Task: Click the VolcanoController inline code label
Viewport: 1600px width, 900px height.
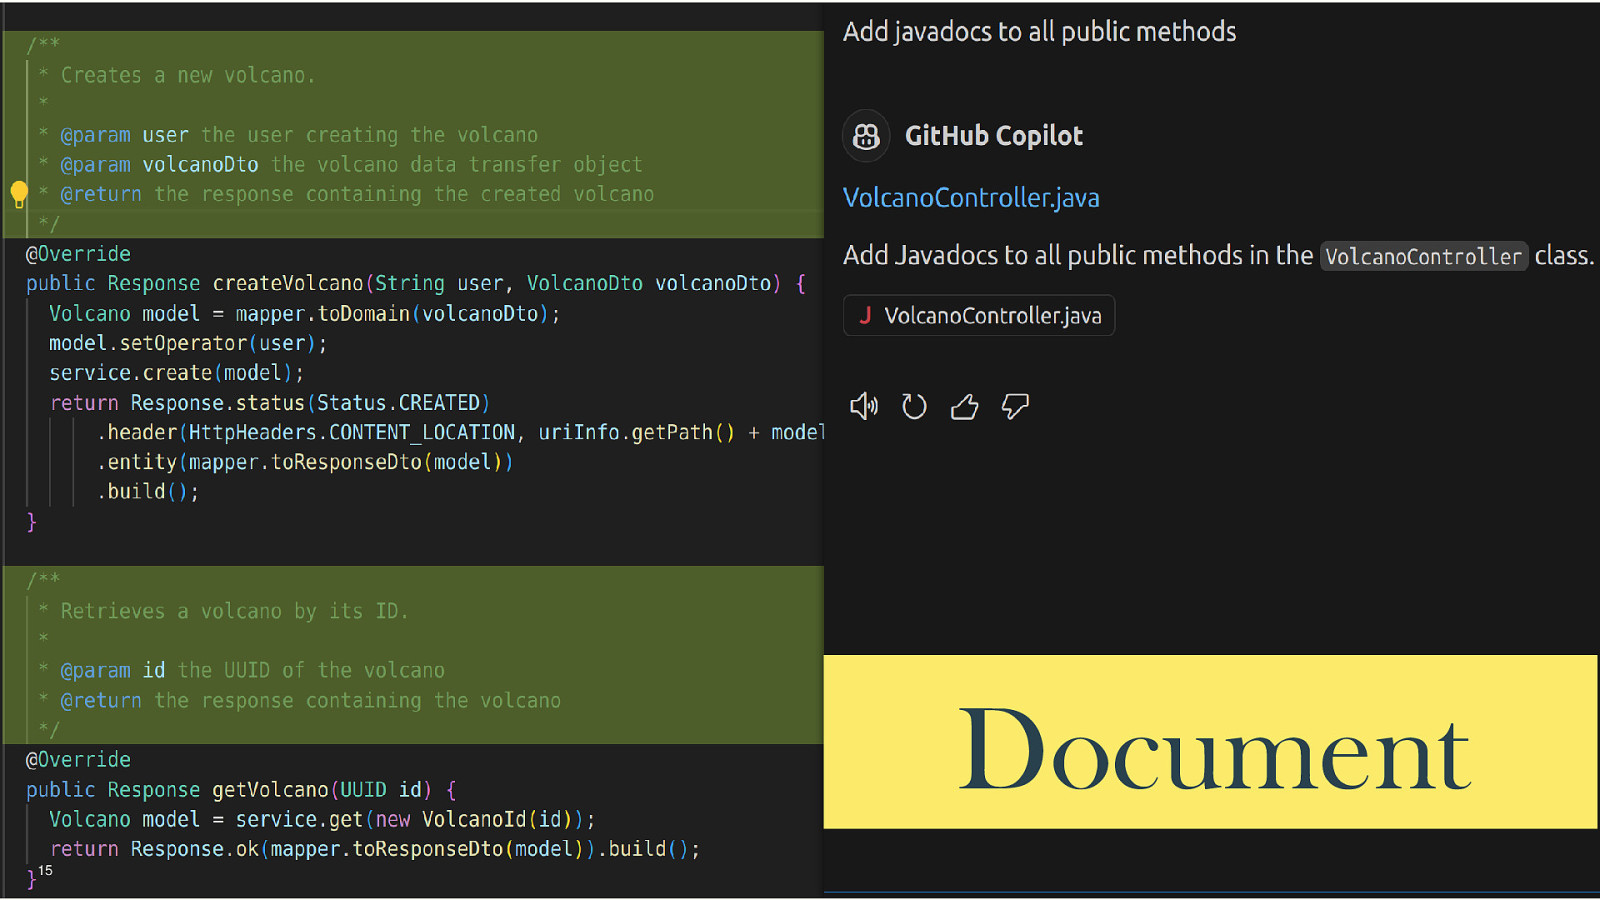Action: tap(1423, 257)
